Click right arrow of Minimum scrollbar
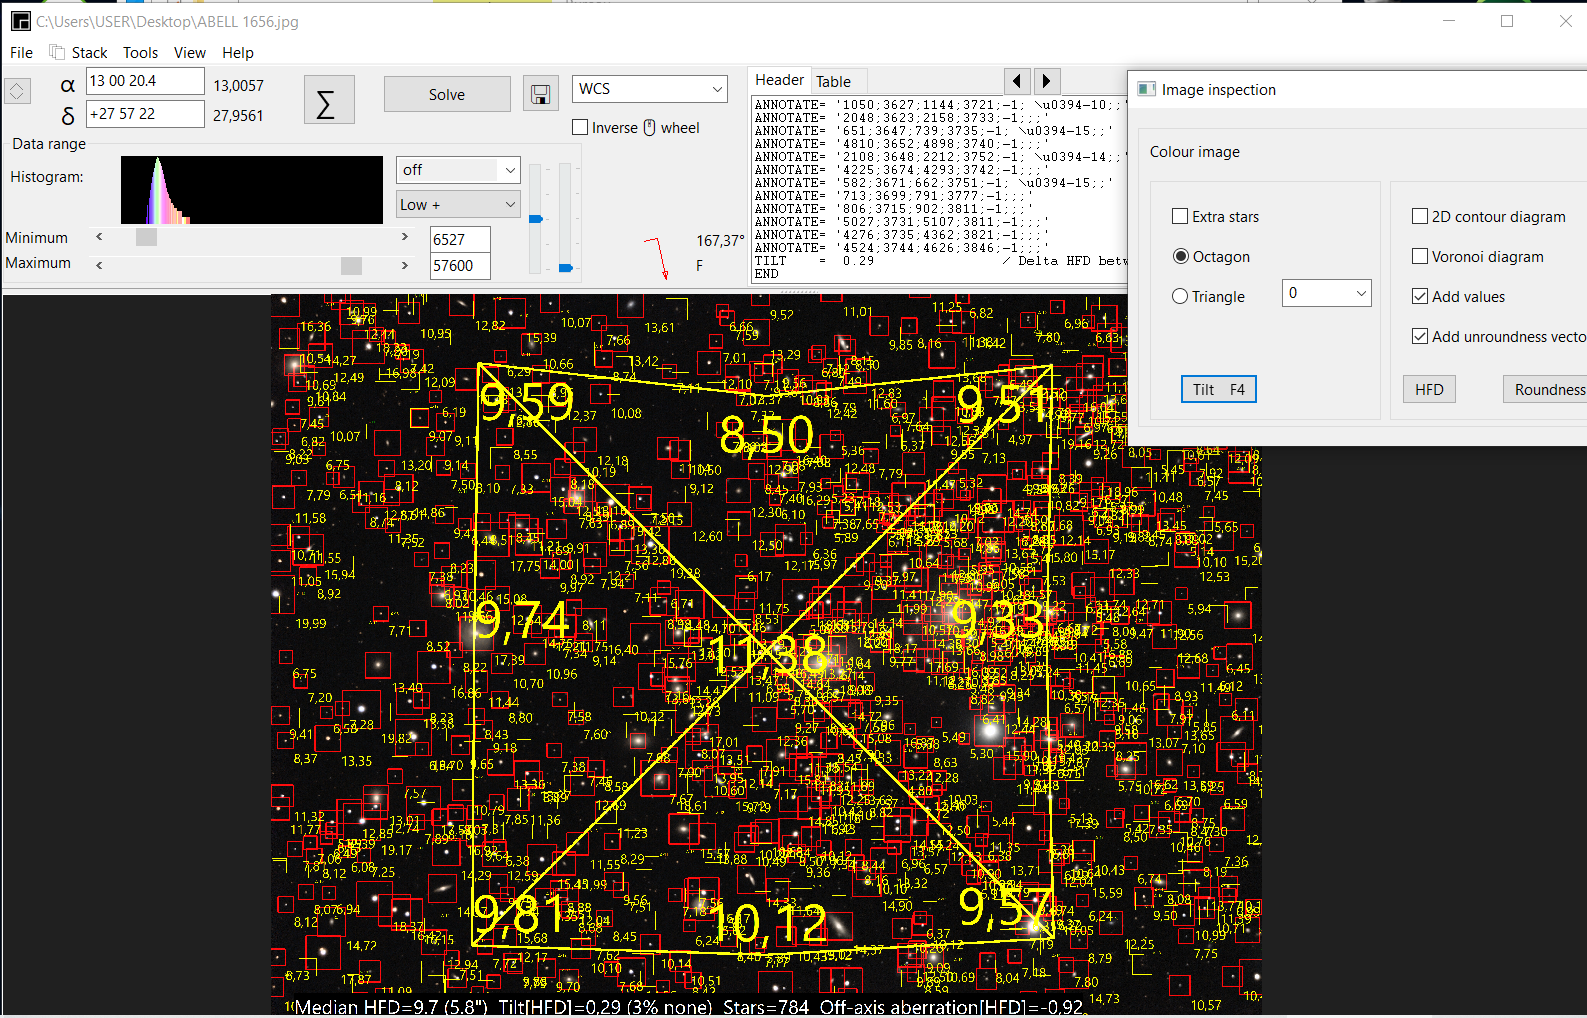 405,237
